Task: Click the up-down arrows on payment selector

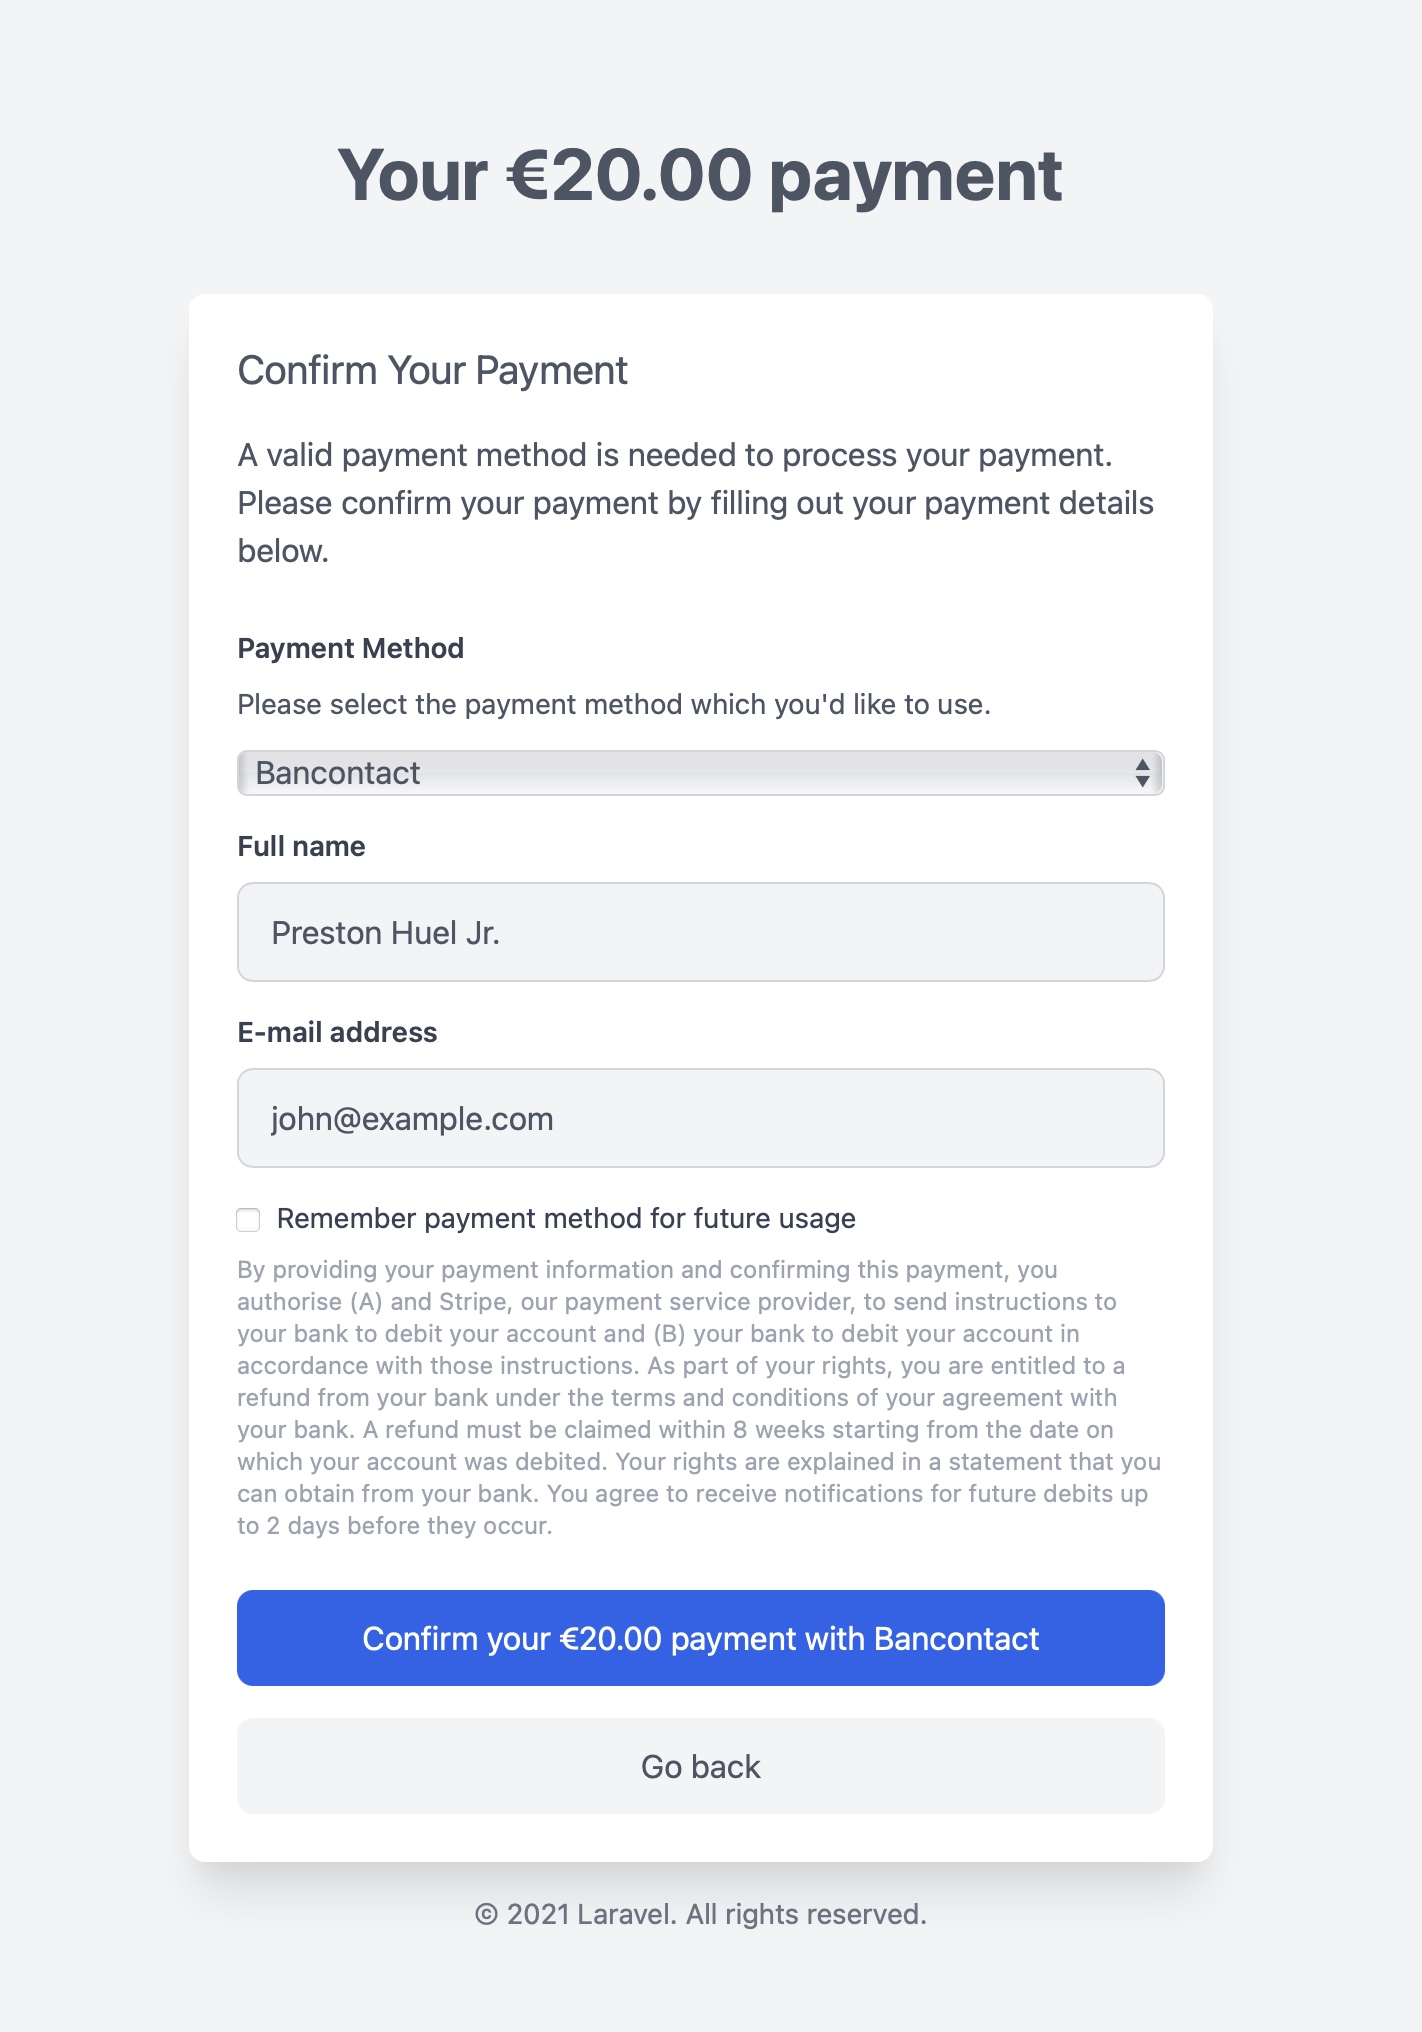Action: click(1142, 773)
